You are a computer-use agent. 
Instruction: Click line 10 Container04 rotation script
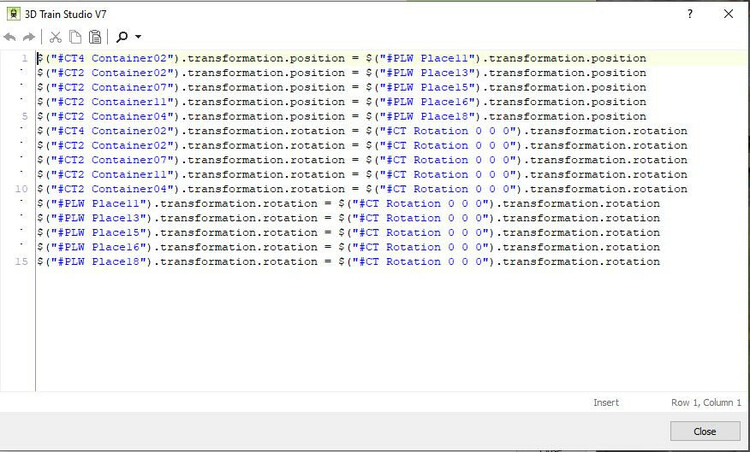[x=362, y=189]
